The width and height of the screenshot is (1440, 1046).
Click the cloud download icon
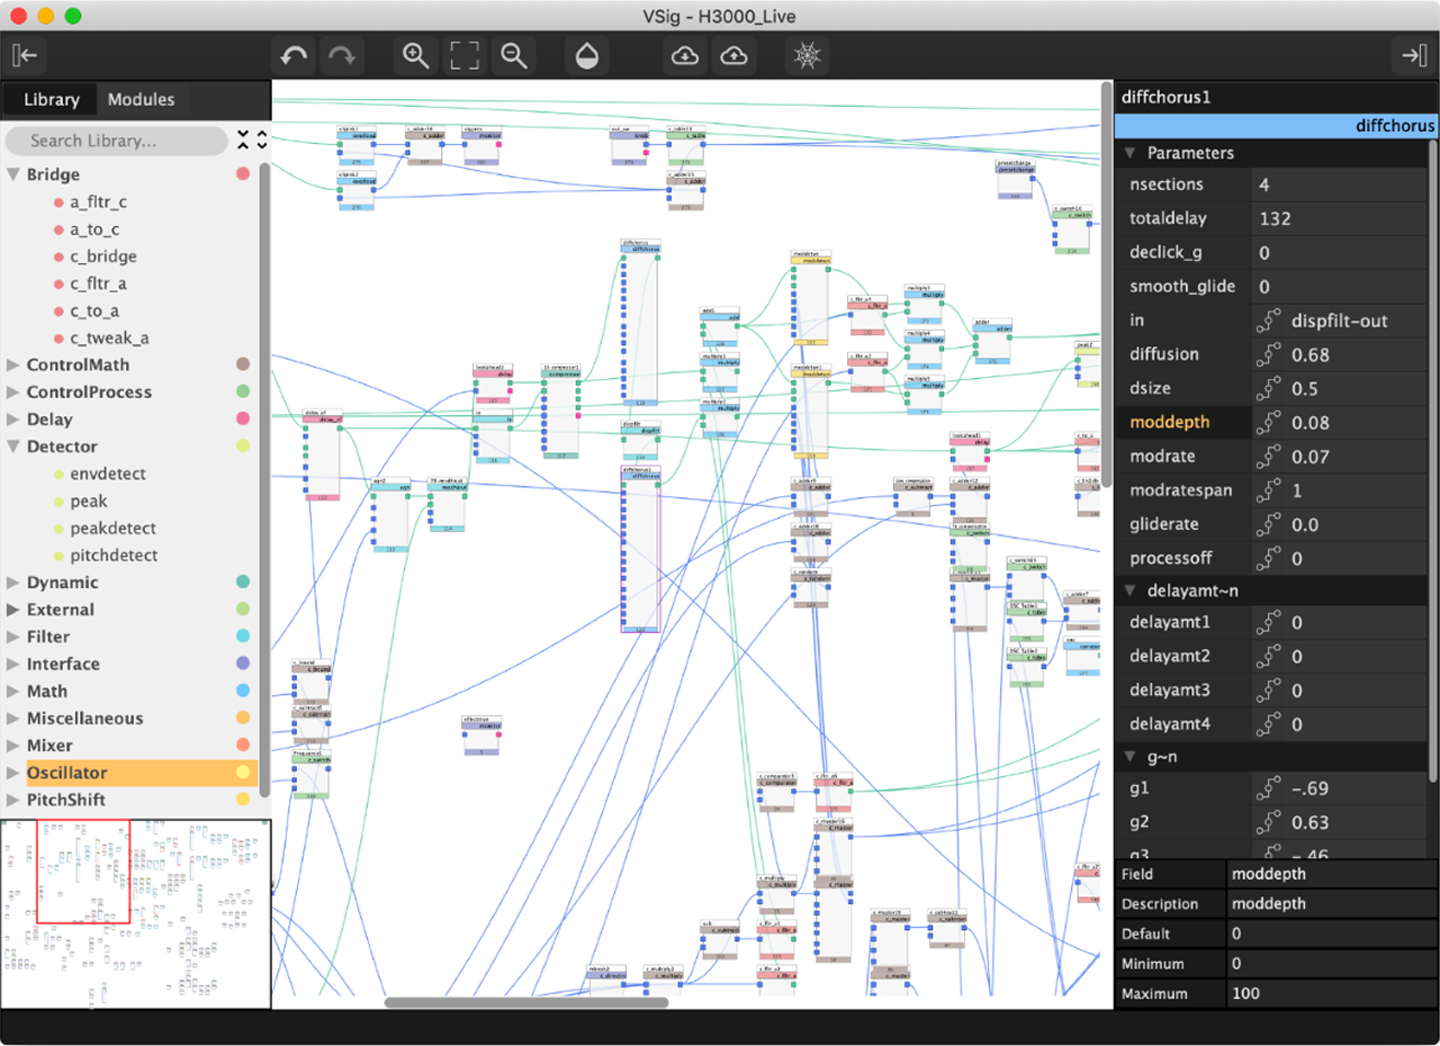[685, 56]
